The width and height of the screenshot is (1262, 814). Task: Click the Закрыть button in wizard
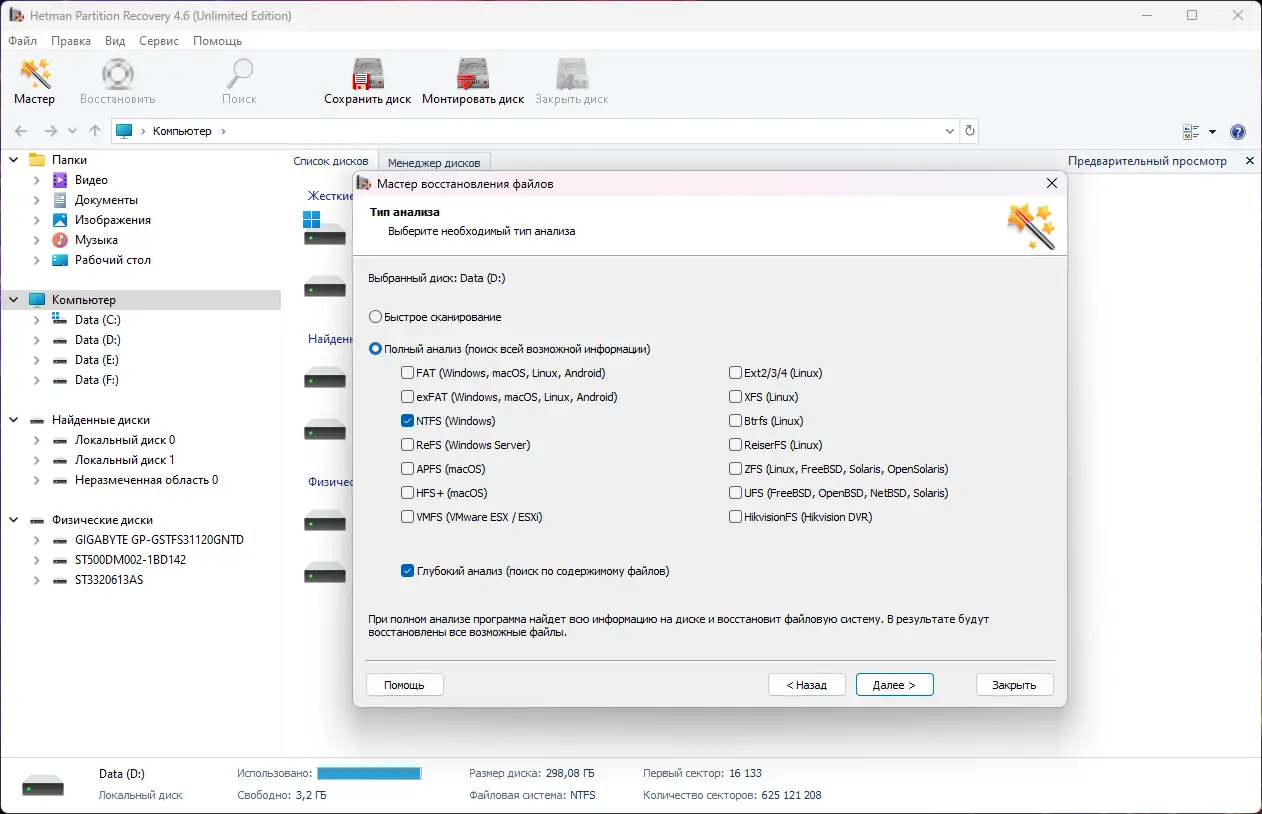point(1014,685)
